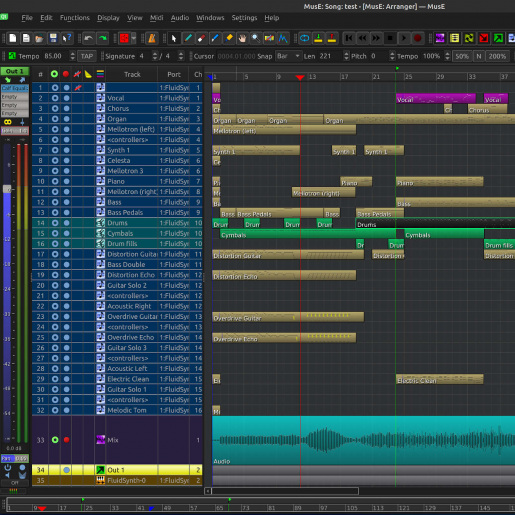The image size is (515, 515).
Task: Adjust the Len 221 stepper arrows
Action: pyautogui.click(x=346, y=56)
